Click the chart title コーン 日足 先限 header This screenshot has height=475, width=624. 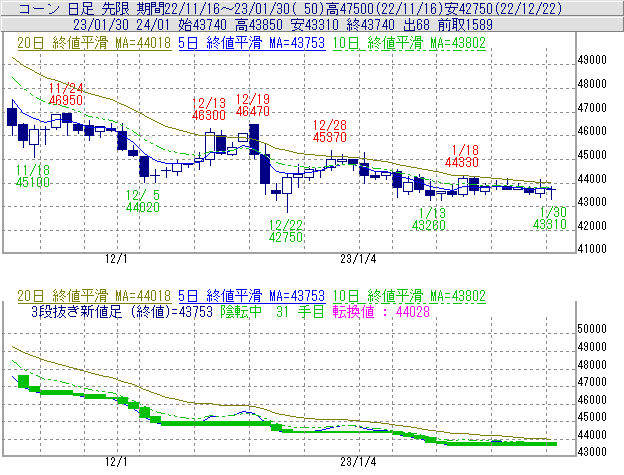[74, 8]
